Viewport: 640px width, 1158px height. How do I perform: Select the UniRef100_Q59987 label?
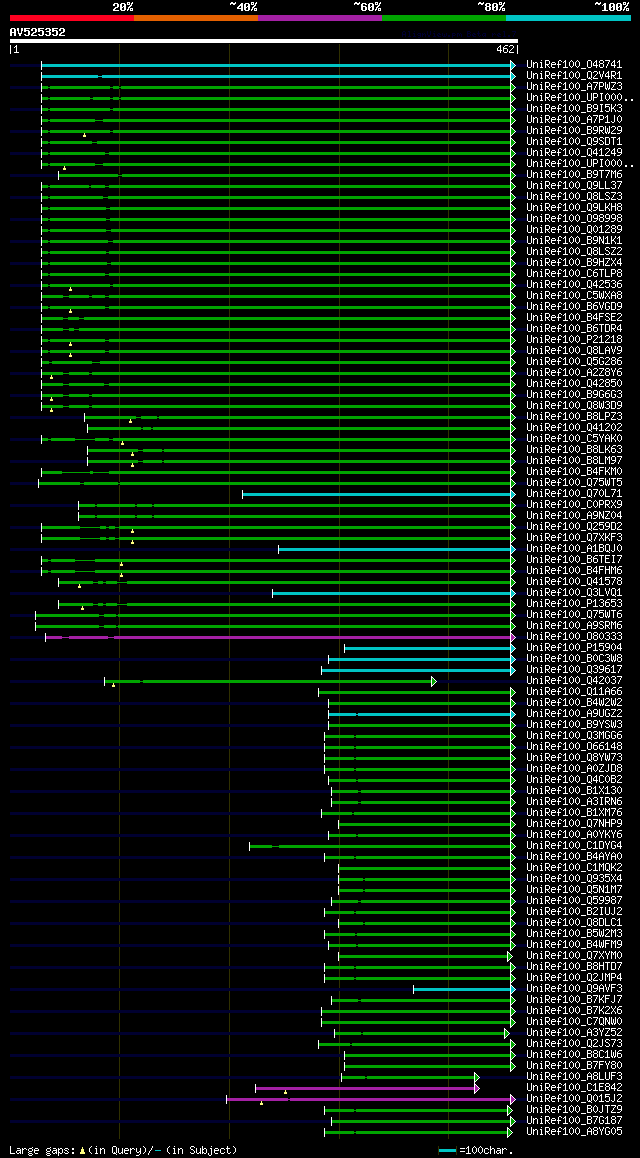(574, 901)
